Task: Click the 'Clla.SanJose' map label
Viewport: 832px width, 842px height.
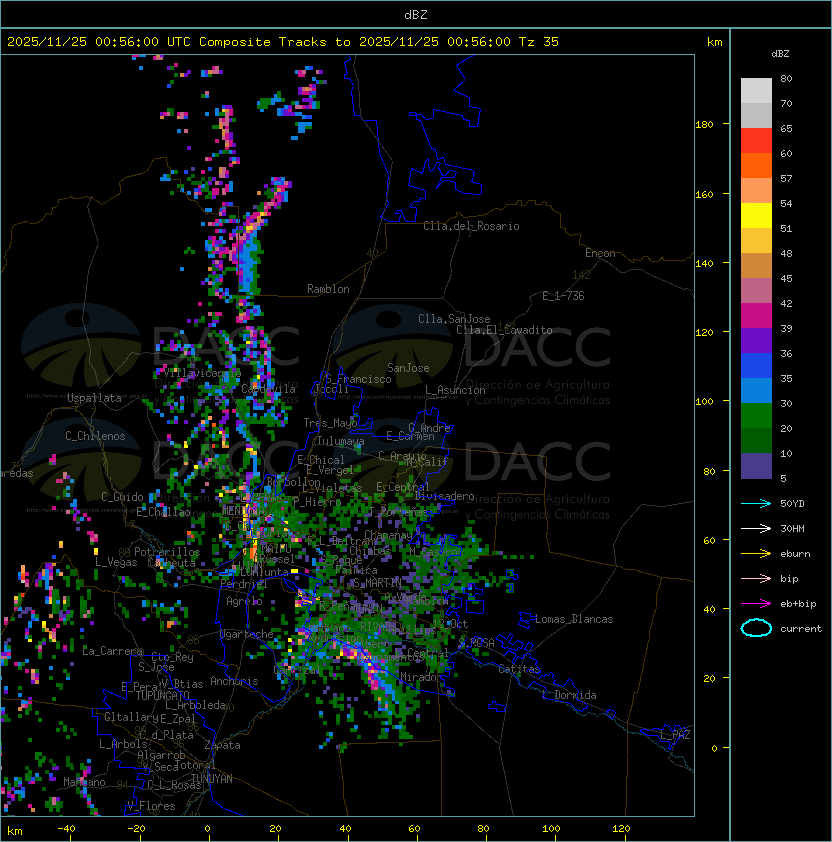Action: (454, 319)
